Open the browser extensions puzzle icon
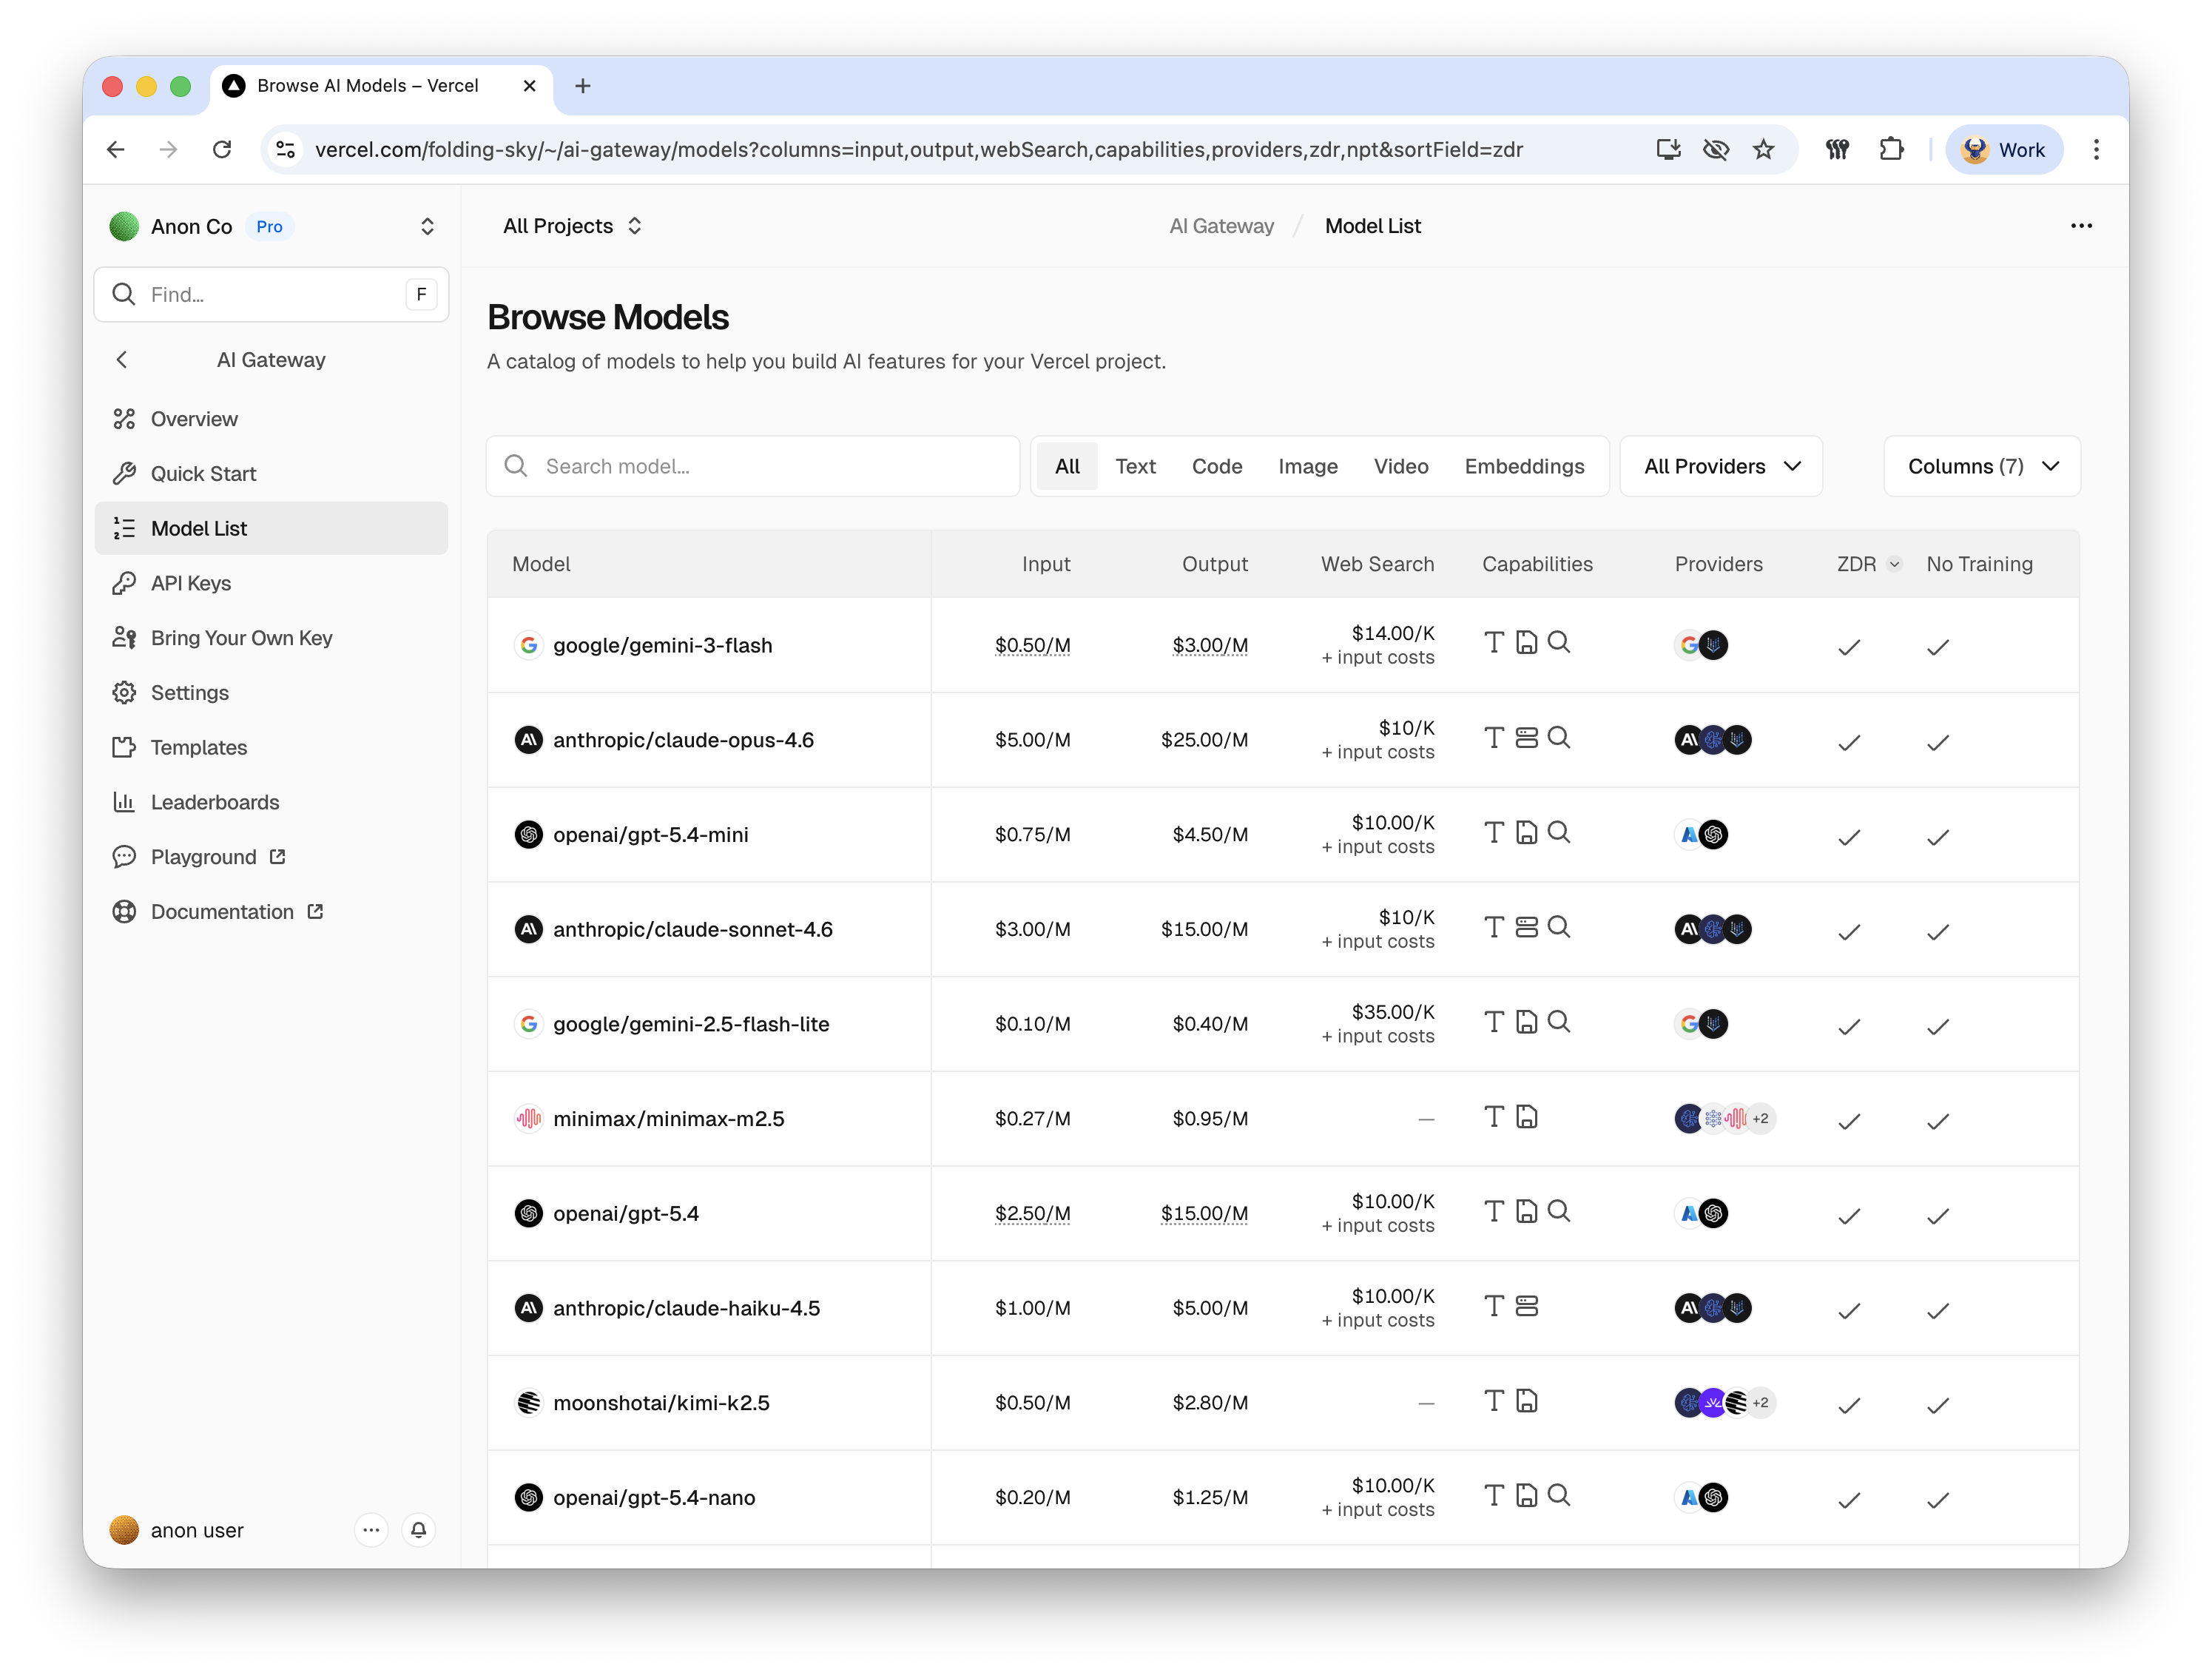The width and height of the screenshot is (2212, 1678). tap(1891, 150)
